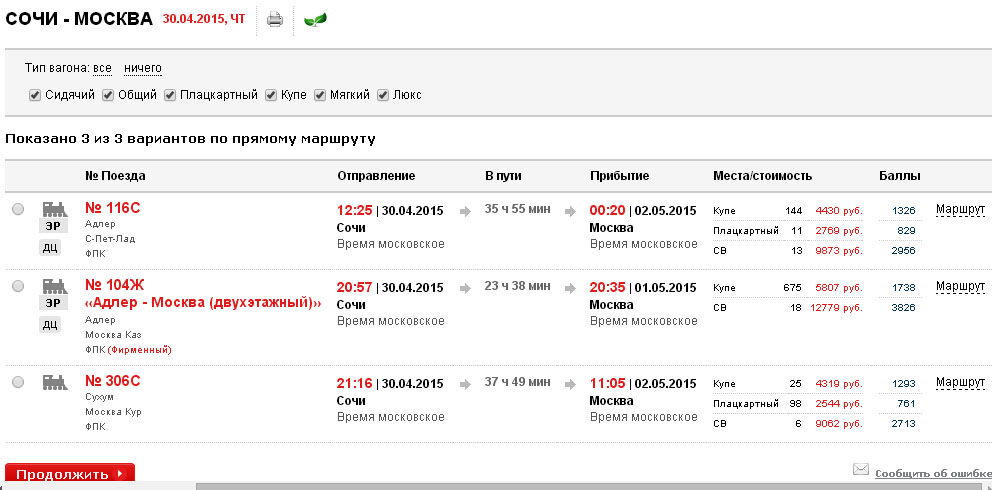Click the ЭР badge for train 116С

coord(52,227)
